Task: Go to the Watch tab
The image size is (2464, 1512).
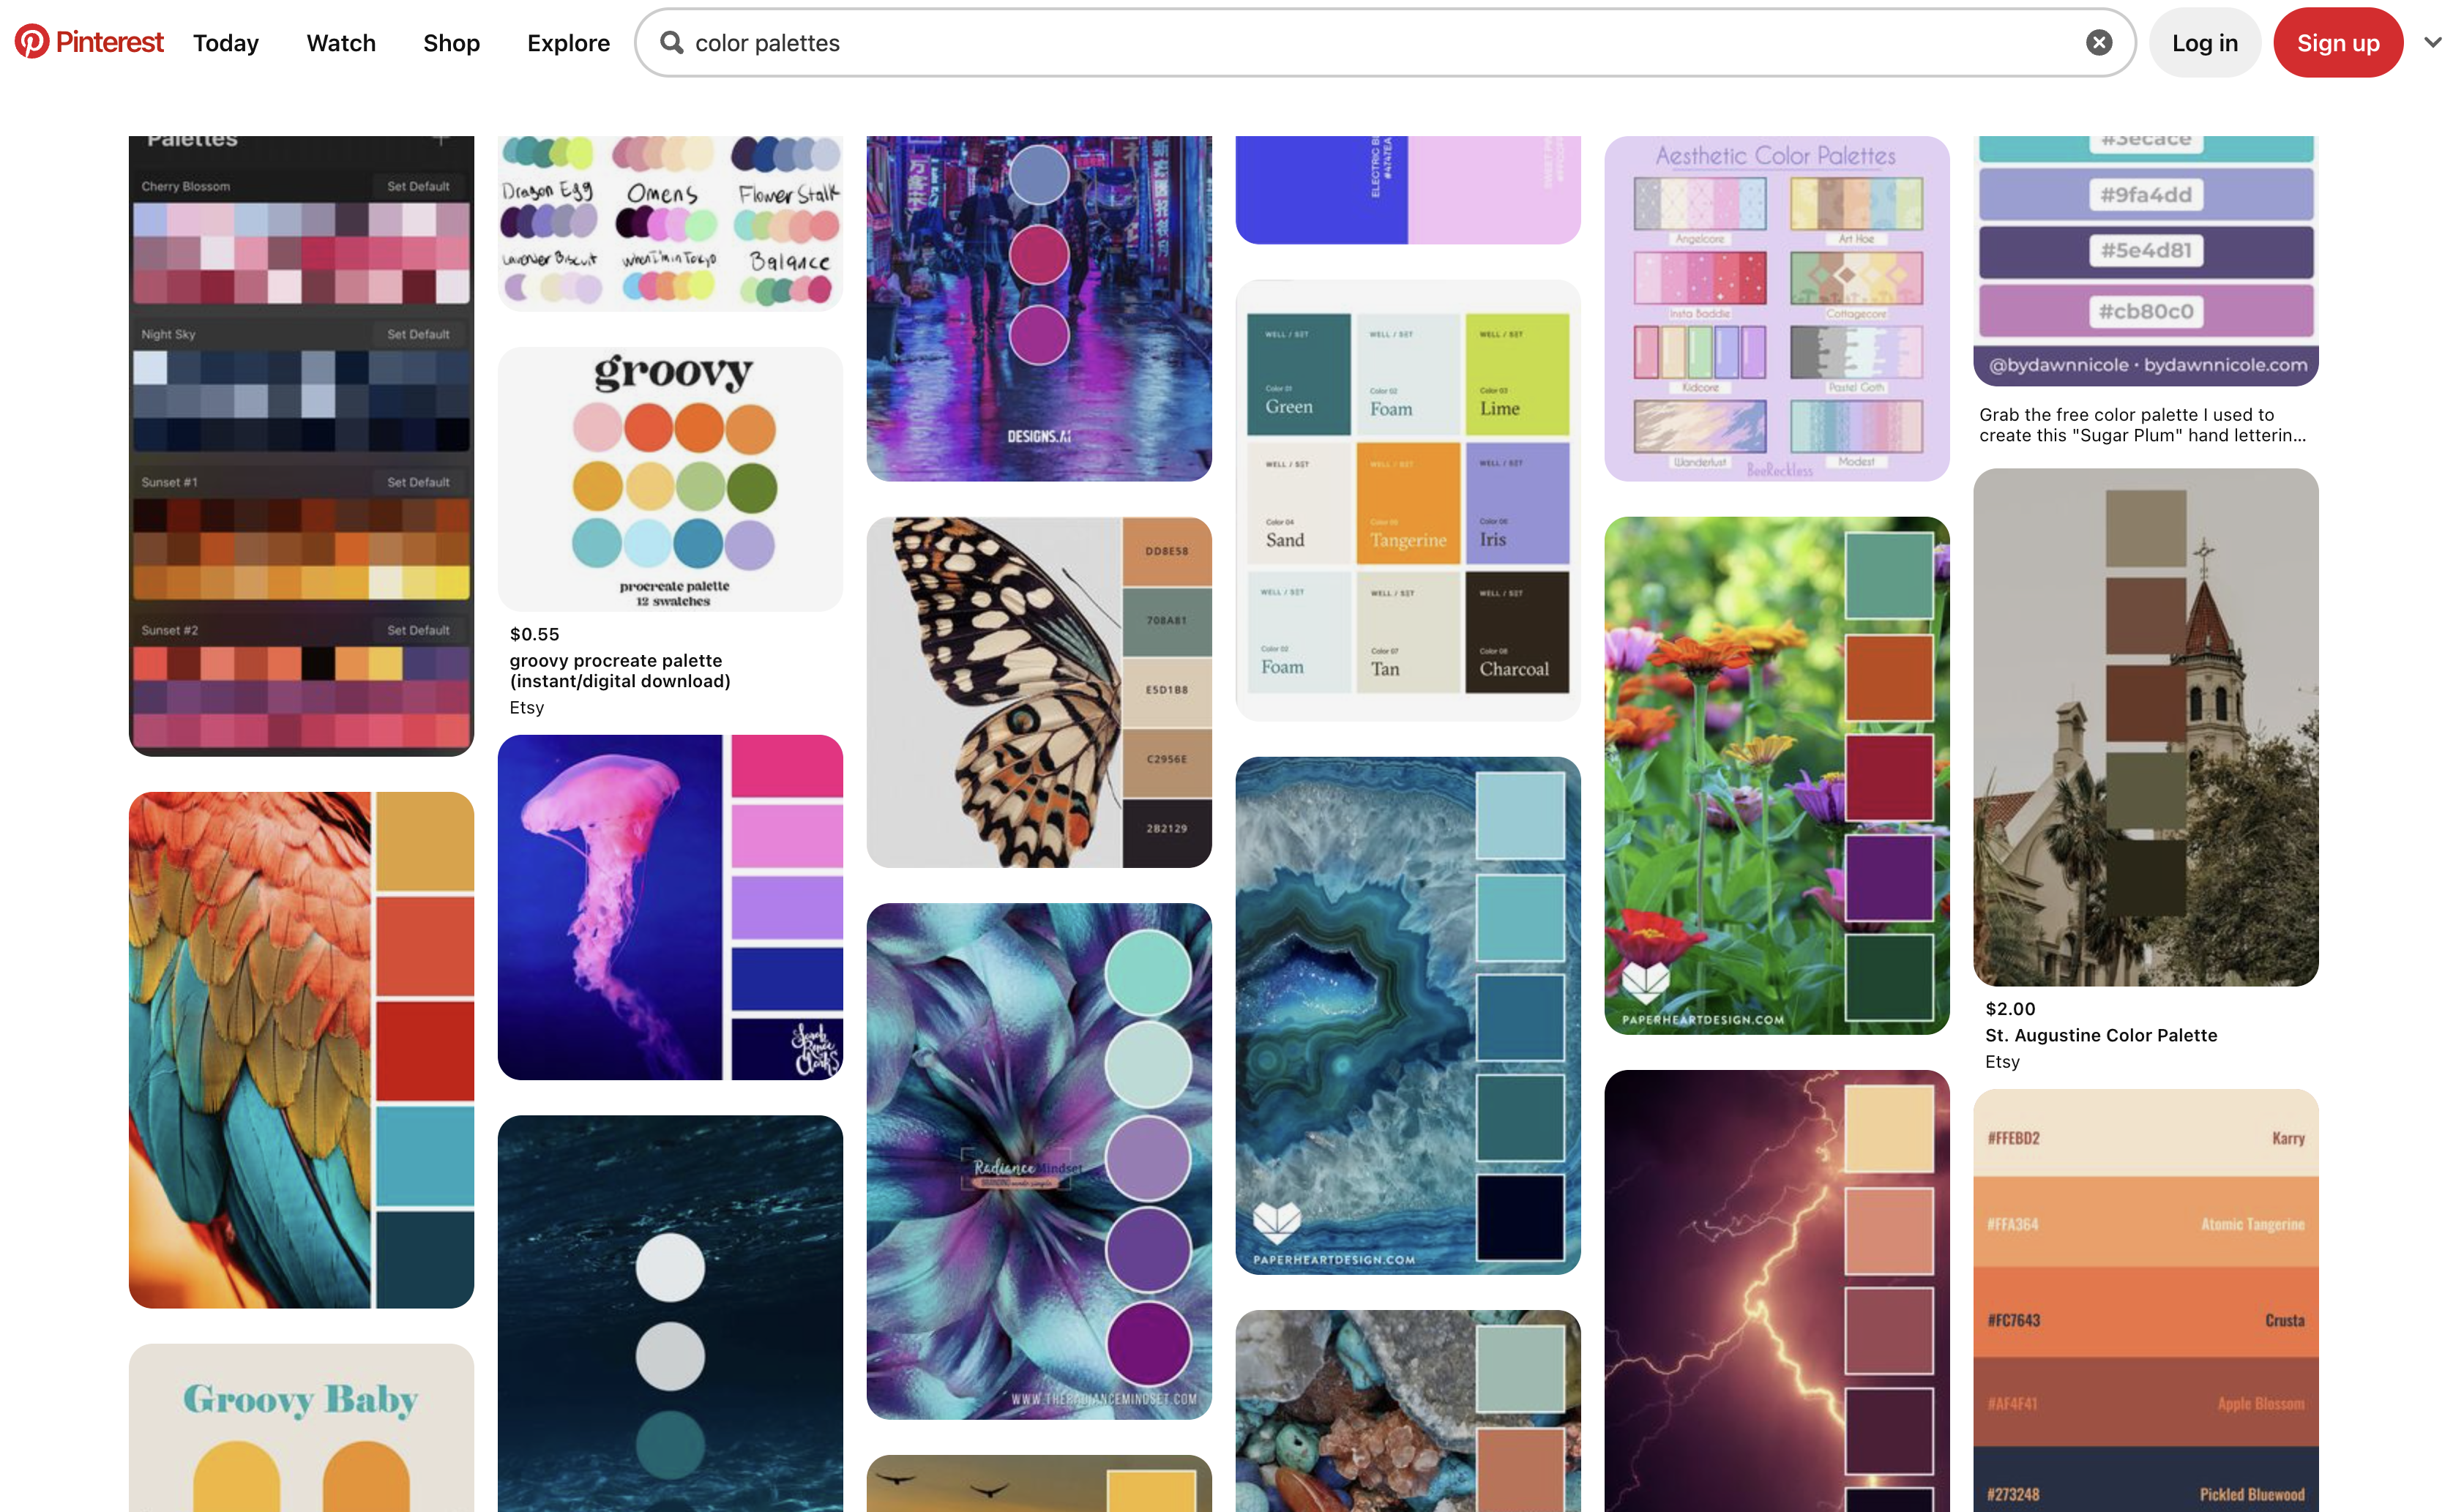Action: [341, 43]
